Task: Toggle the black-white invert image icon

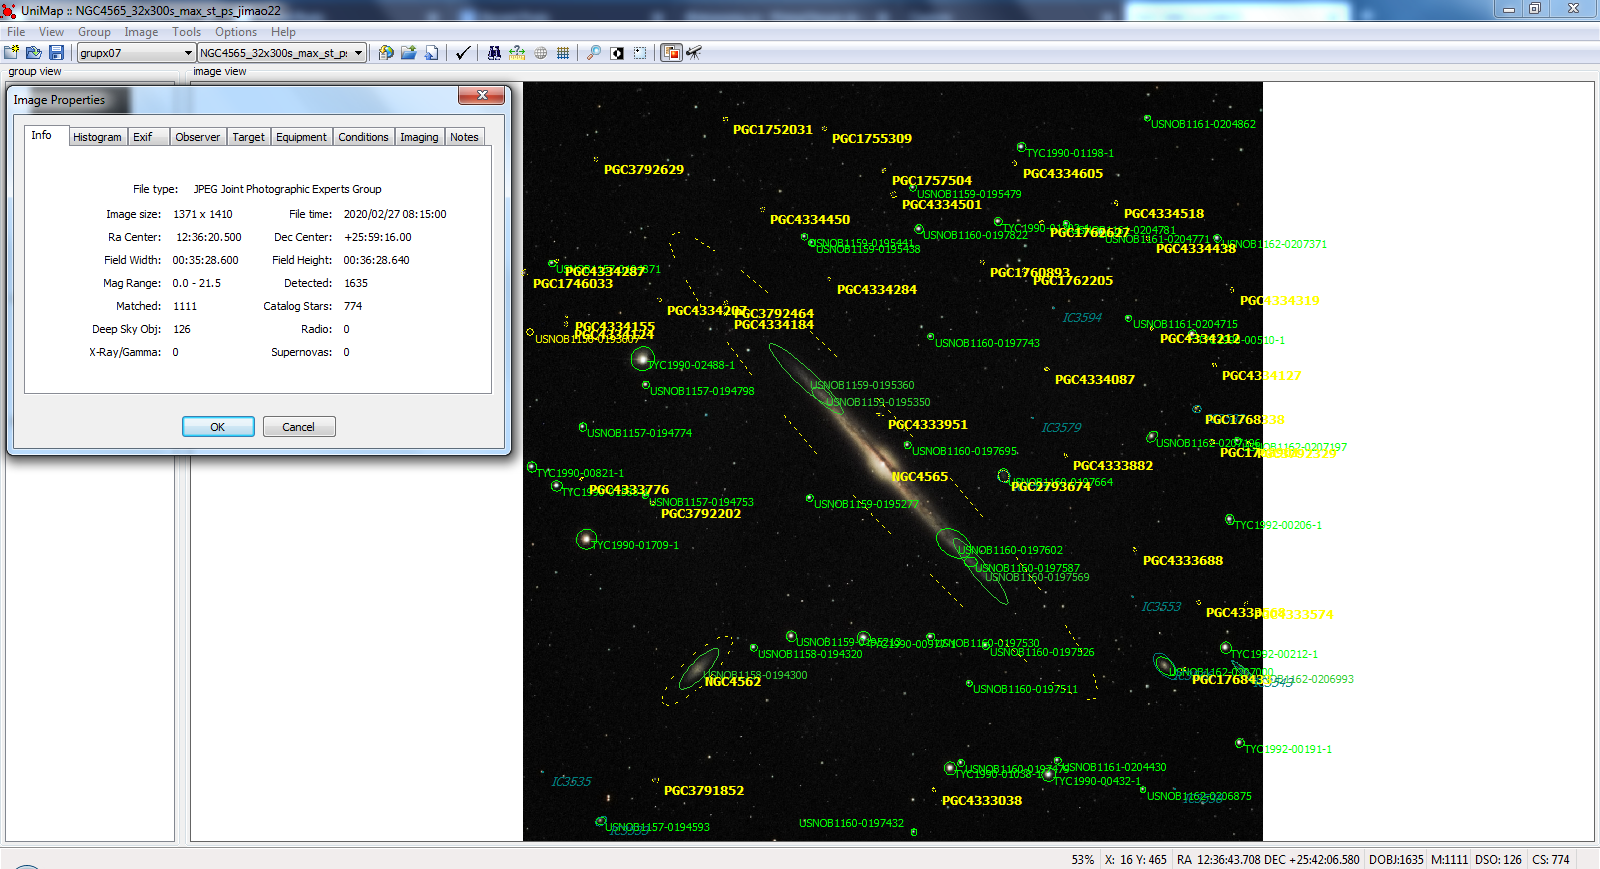Action: (617, 53)
